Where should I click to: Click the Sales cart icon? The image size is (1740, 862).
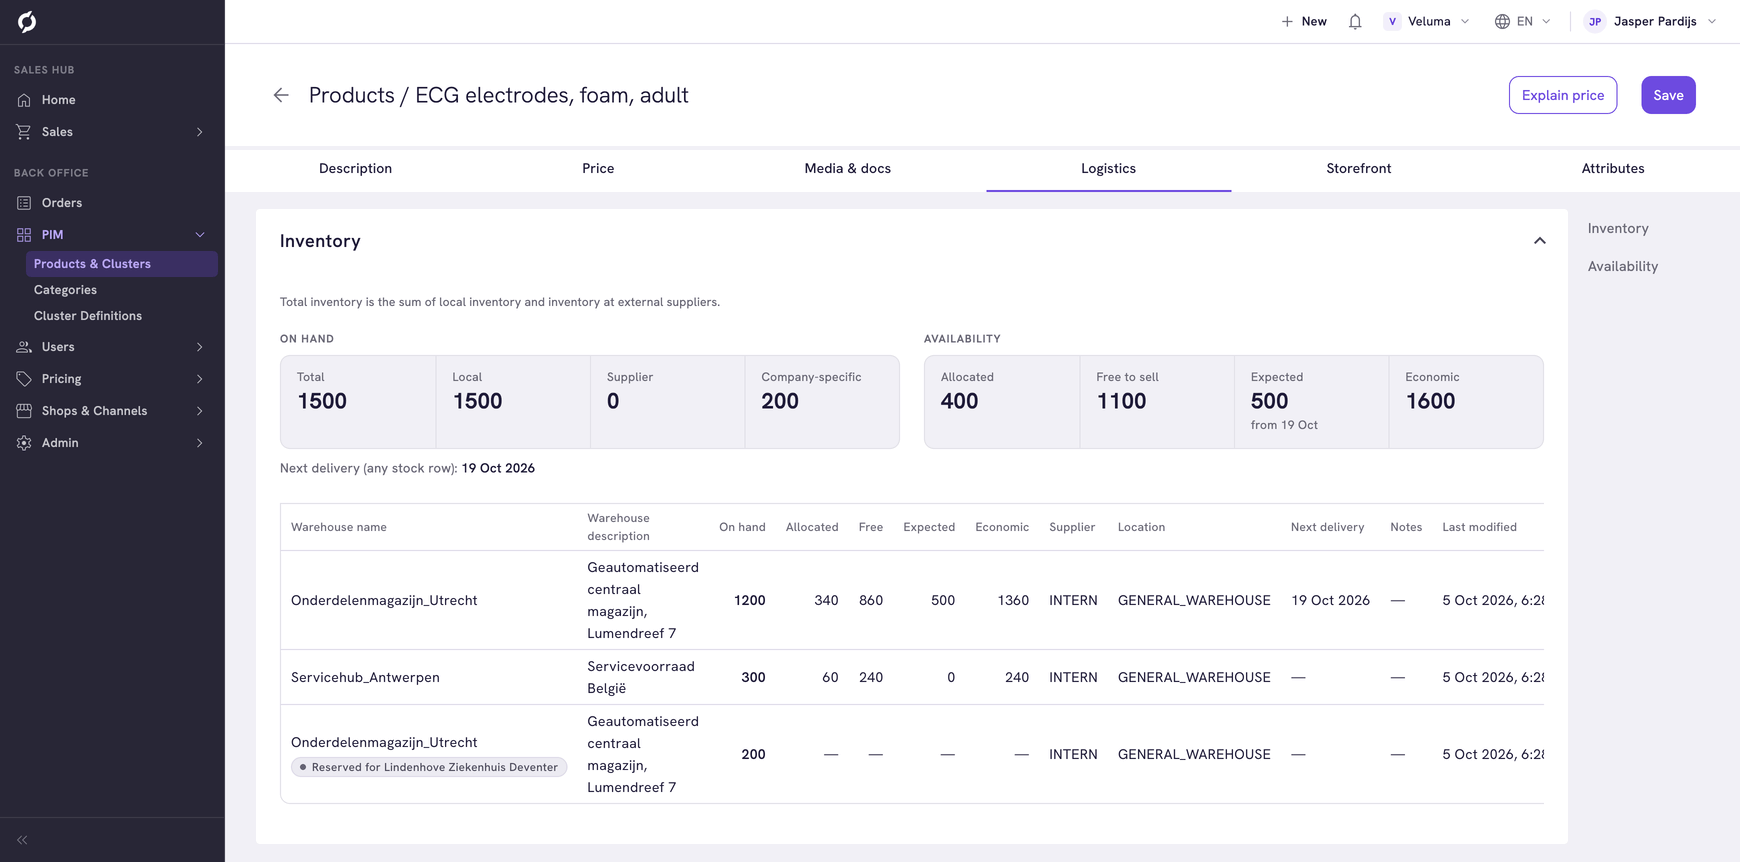click(x=24, y=132)
